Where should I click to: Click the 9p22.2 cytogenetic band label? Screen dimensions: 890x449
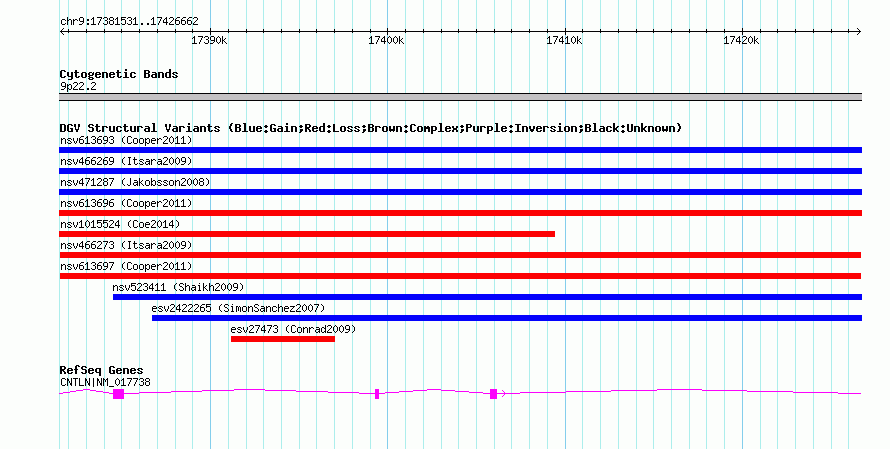pyautogui.click(x=78, y=86)
